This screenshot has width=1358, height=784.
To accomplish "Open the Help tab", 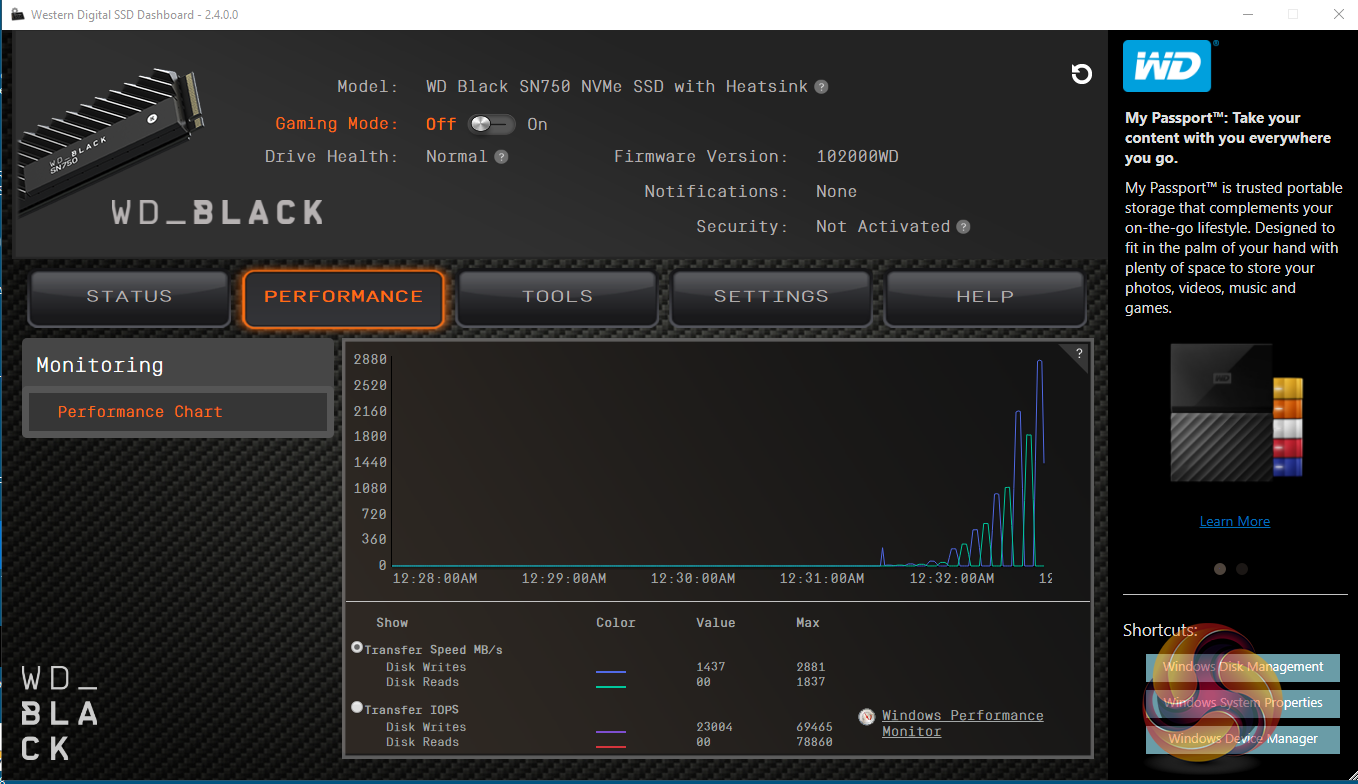I will point(985,297).
